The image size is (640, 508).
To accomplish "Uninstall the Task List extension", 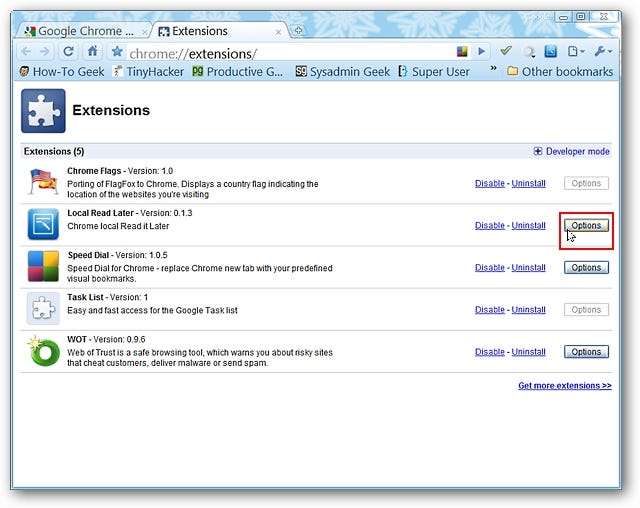I will [x=529, y=310].
